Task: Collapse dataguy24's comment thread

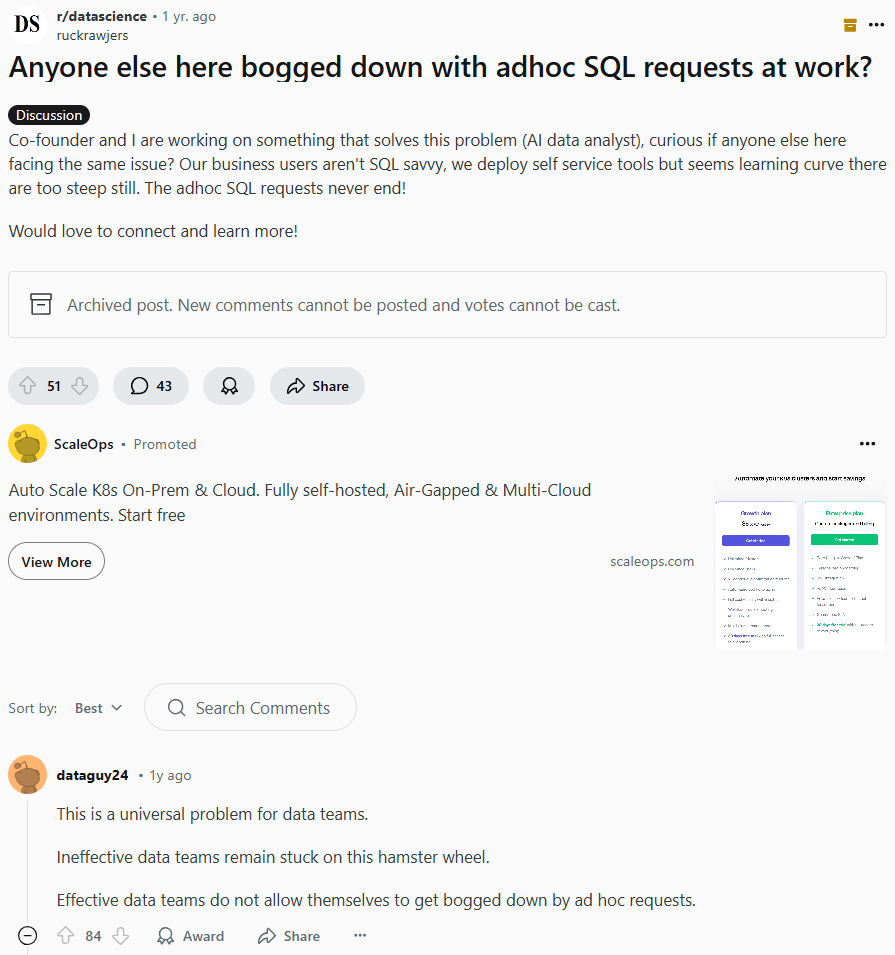Action: [x=28, y=936]
